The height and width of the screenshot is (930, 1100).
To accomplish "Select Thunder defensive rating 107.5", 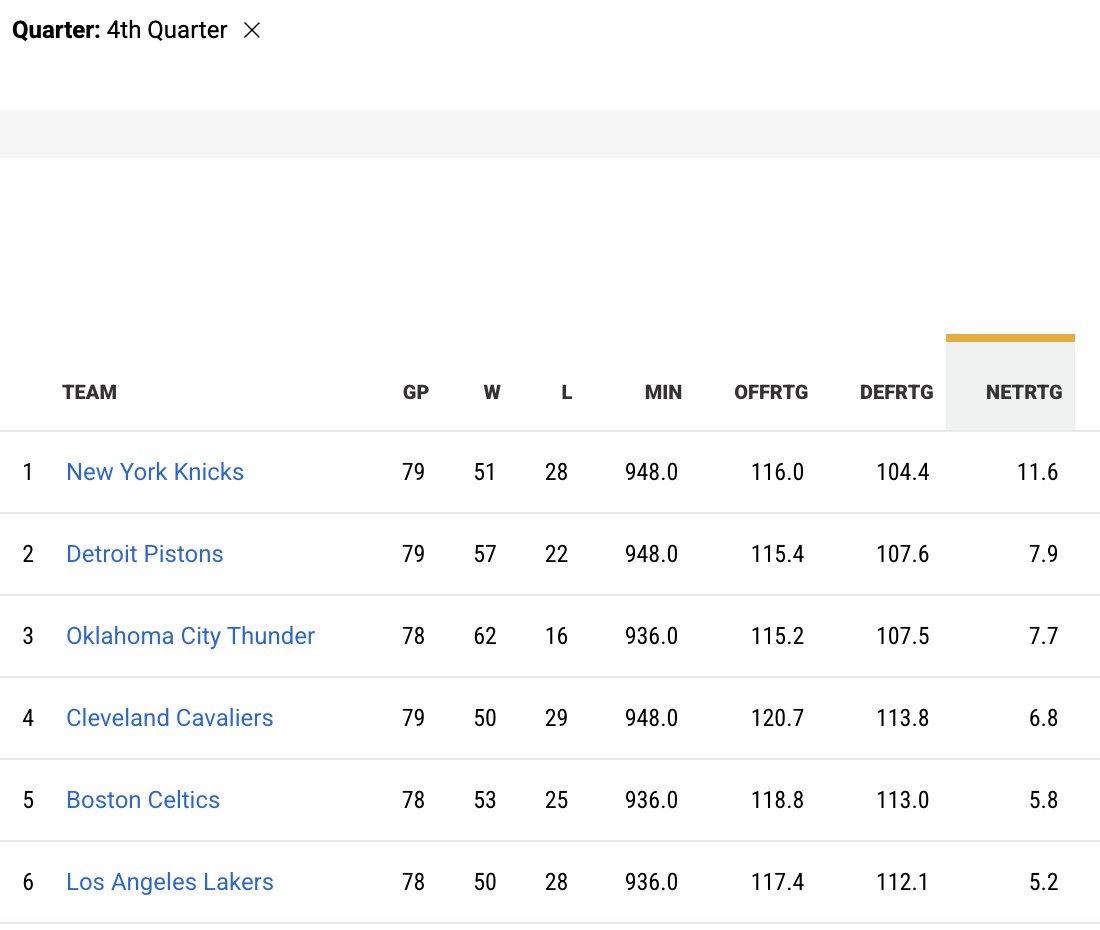I will pyautogui.click(x=902, y=636).
